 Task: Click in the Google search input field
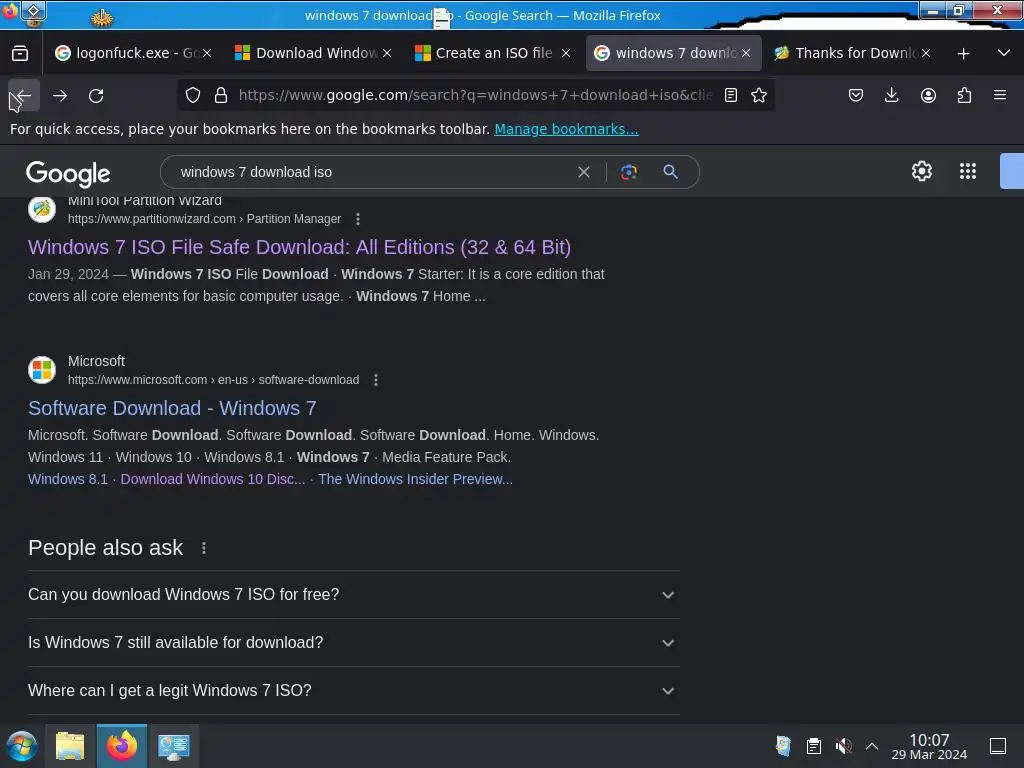tap(372, 172)
